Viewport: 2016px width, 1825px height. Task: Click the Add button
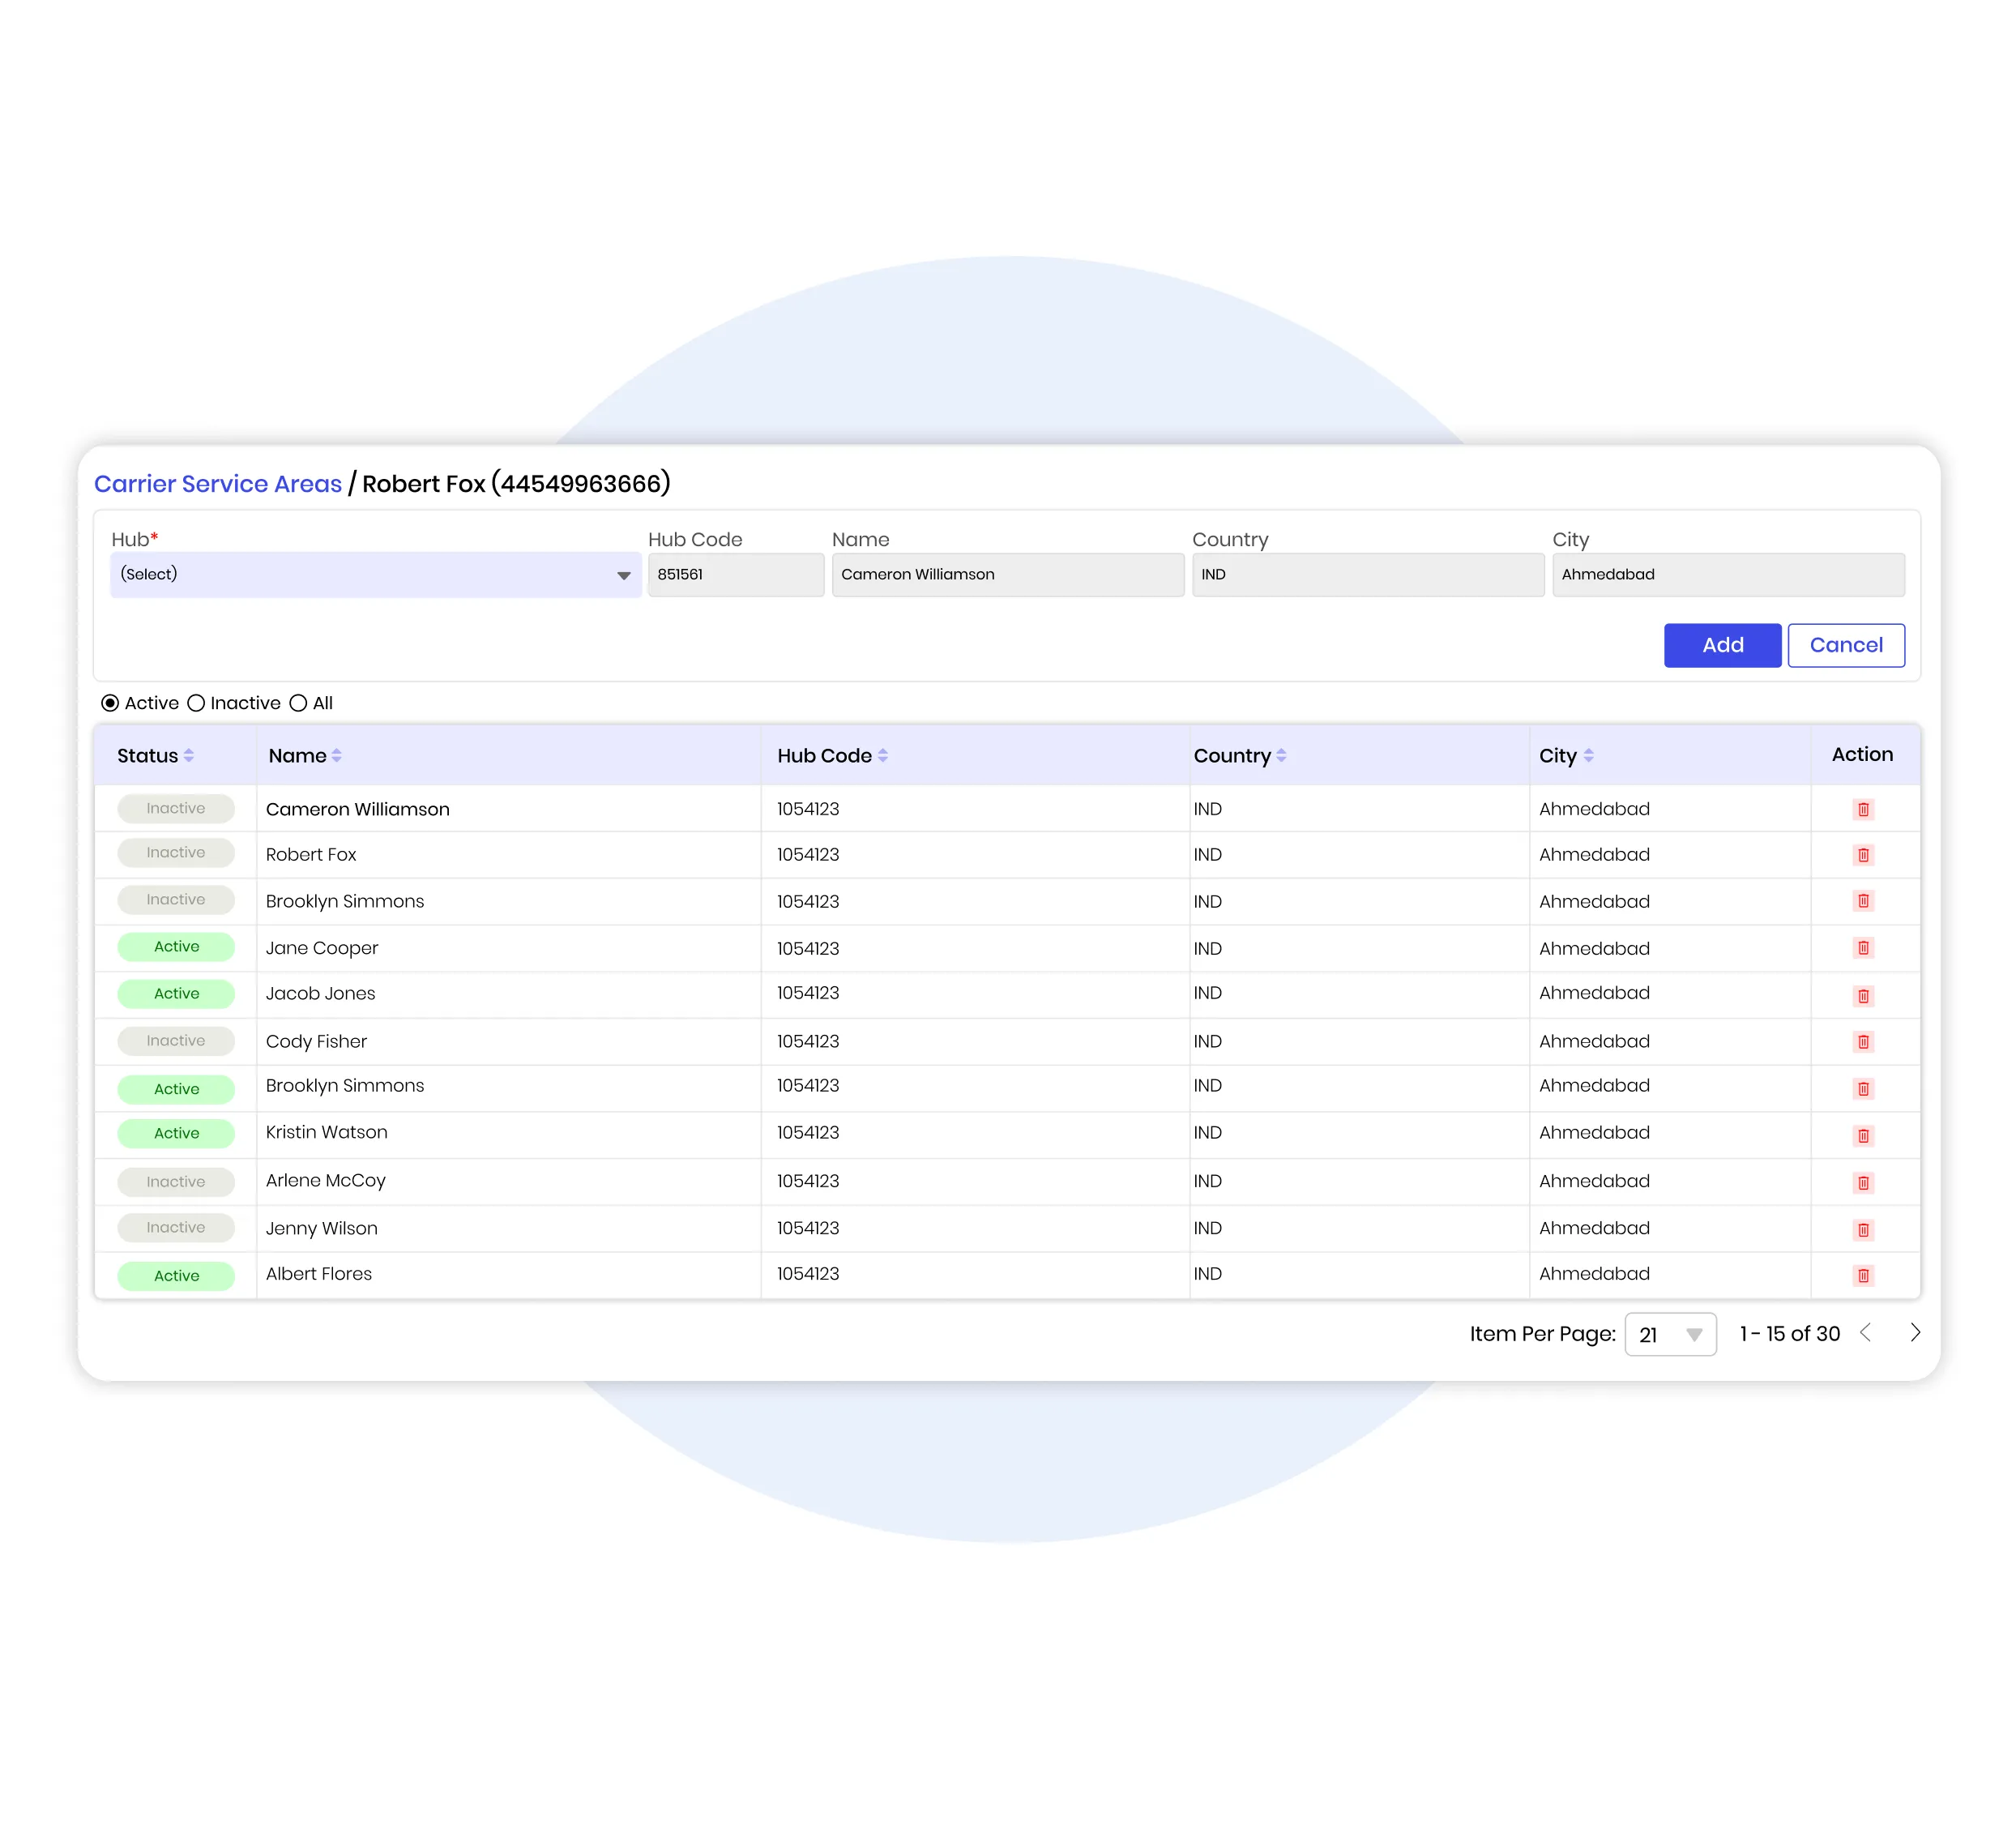[x=1721, y=645]
